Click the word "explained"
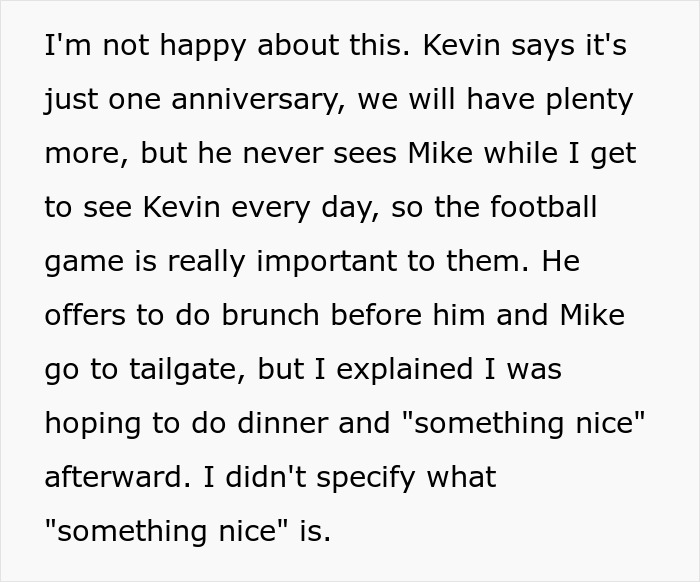Image resolution: width=700 pixels, height=582 pixels. point(383,370)
